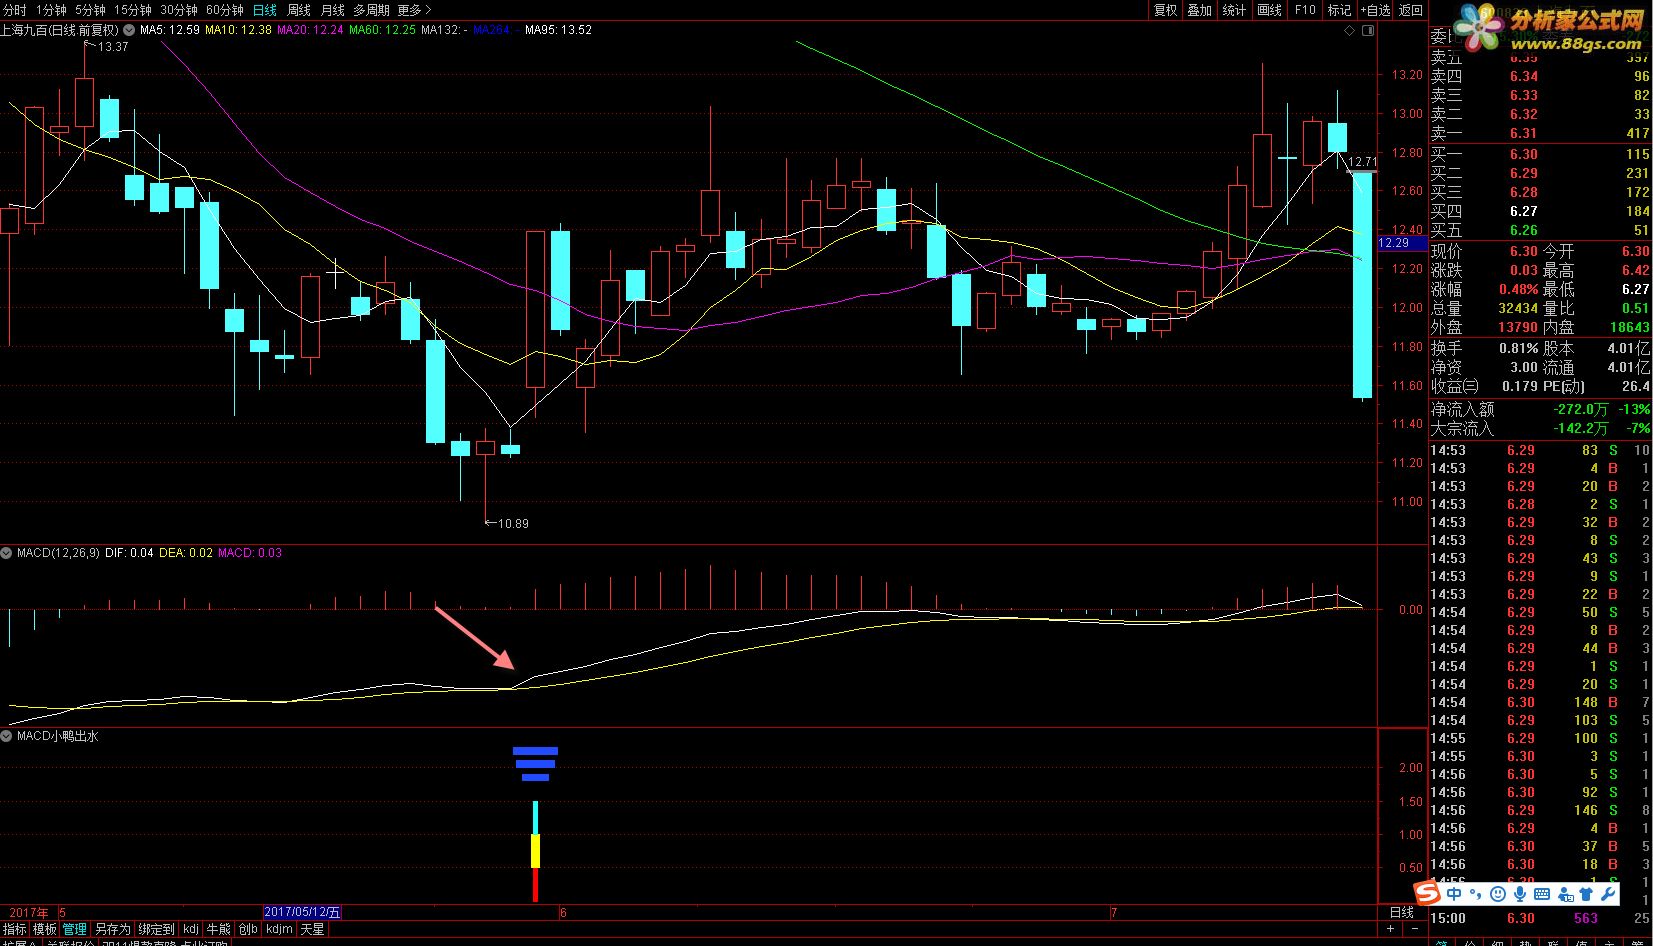The width and height of the screenshot is (1653, 946).
Task: Open the 统计 statistics button
Action: coord(1234,10)
